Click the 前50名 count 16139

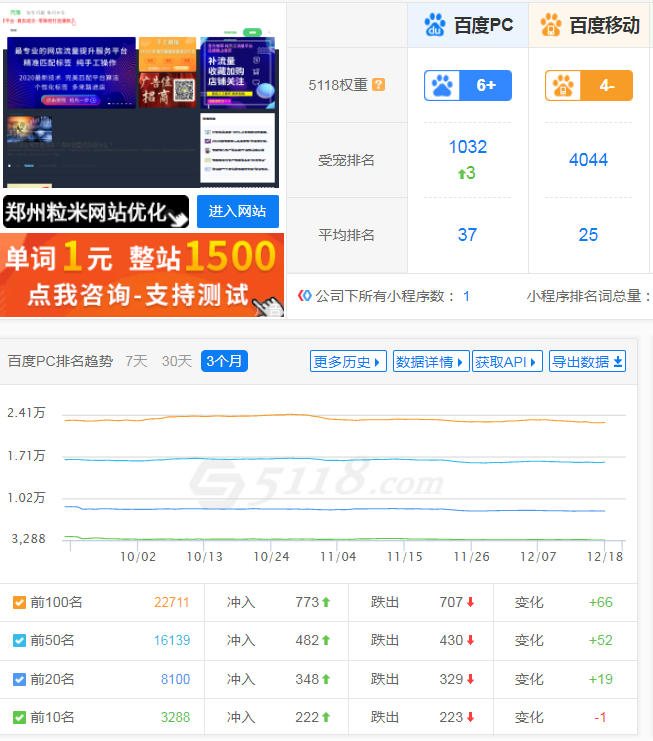[x=172, y=641]
